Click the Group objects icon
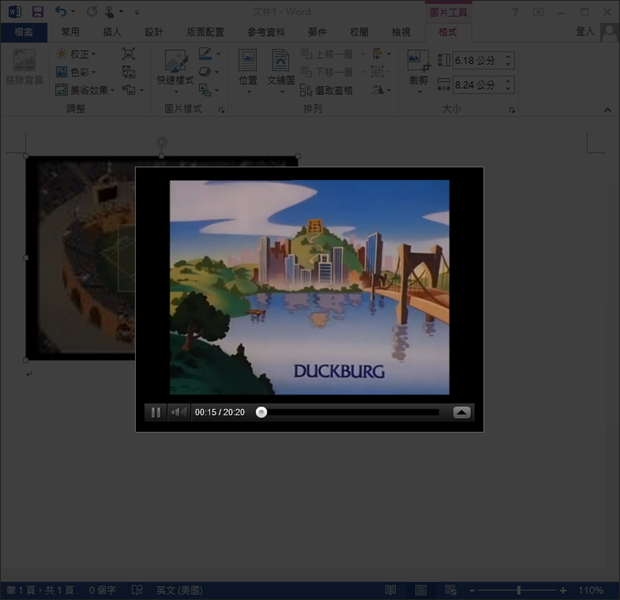620x600 pixels. [x=377, y=72]
